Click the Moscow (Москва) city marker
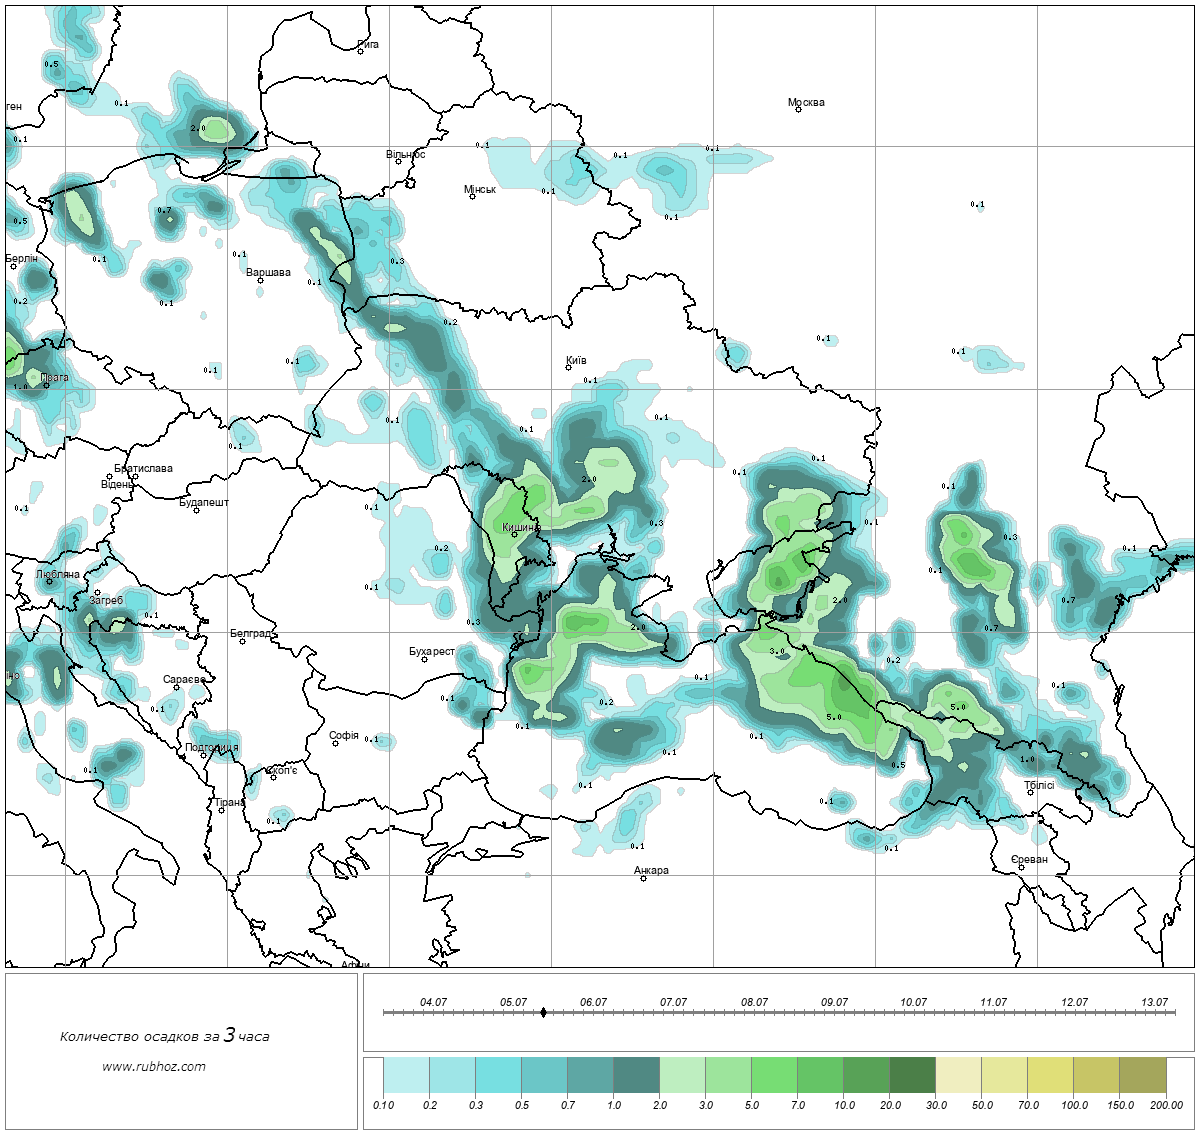This screenshot has height=1135, width=1200. tap(798, 109)
